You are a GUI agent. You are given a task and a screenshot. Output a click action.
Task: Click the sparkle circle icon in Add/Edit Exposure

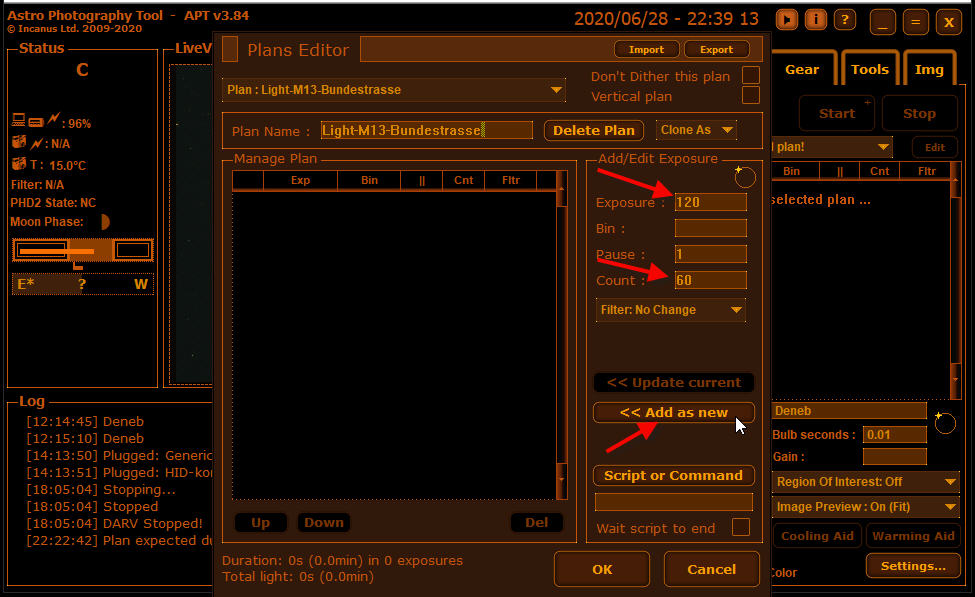pos(744,176)
